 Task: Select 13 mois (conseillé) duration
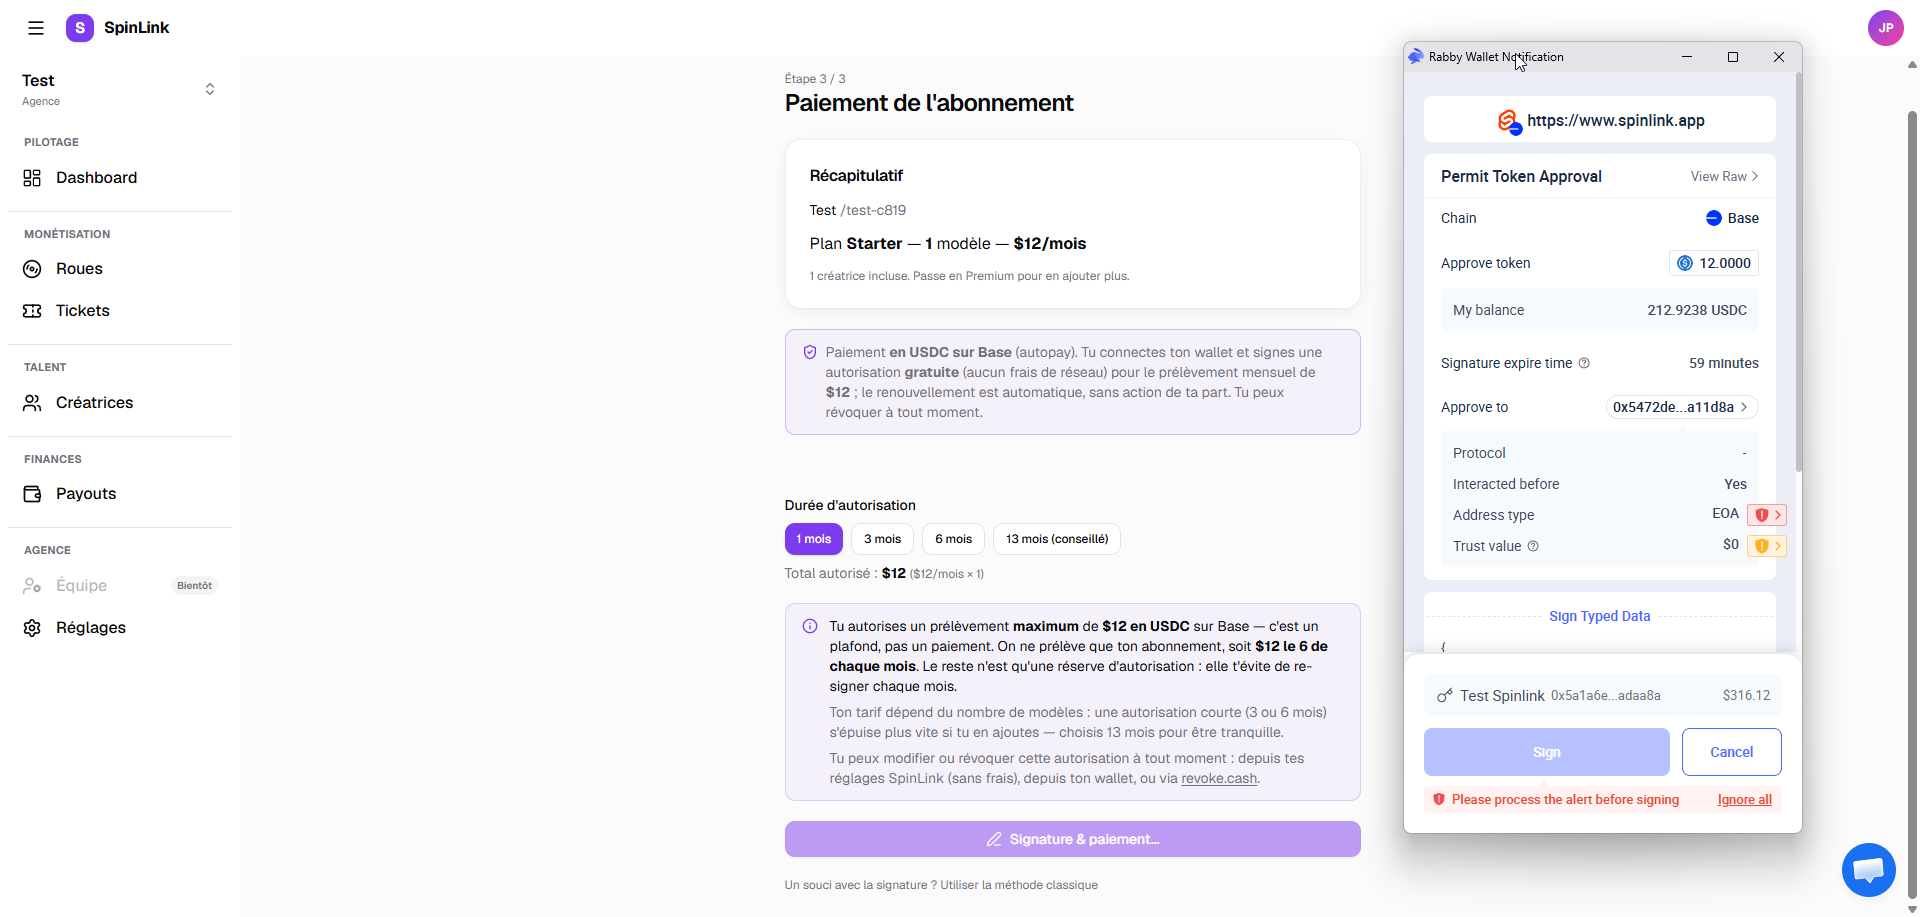[1056, 539]
